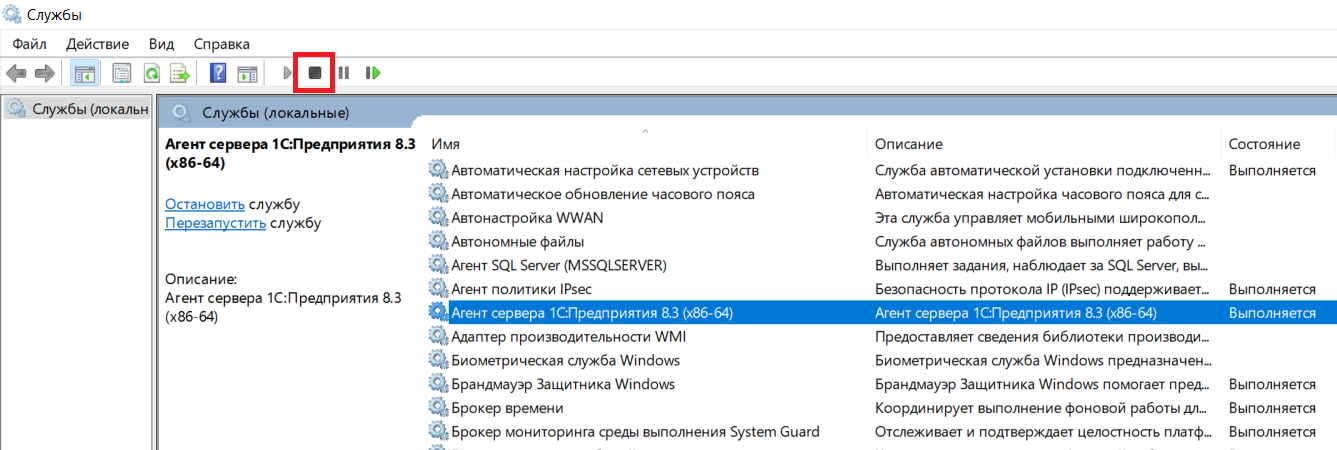Click the Start service play icon
Image resolution: width=1337 pixels, height=450 pixels.
click(x=287, y=73)
